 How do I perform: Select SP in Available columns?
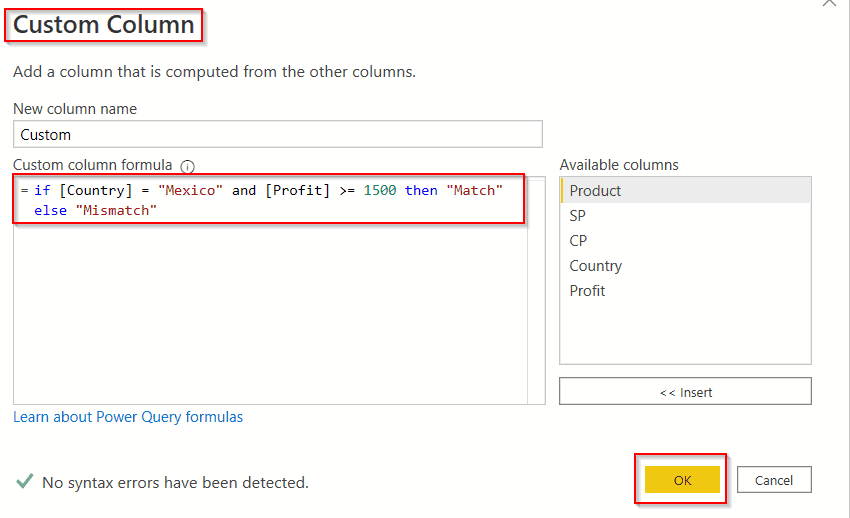coord(685,216)
